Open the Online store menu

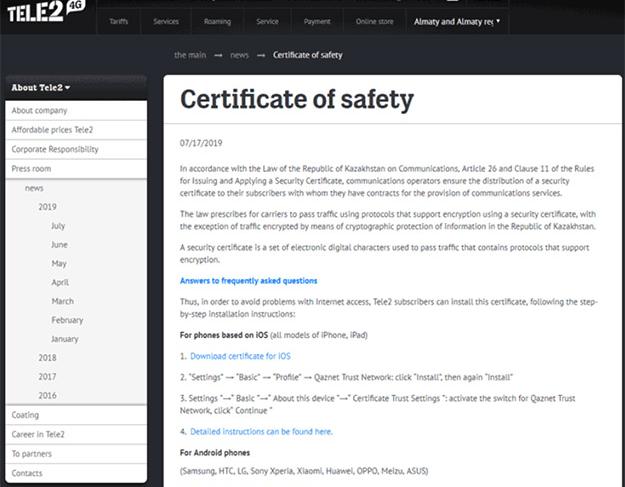pos(374,22)
